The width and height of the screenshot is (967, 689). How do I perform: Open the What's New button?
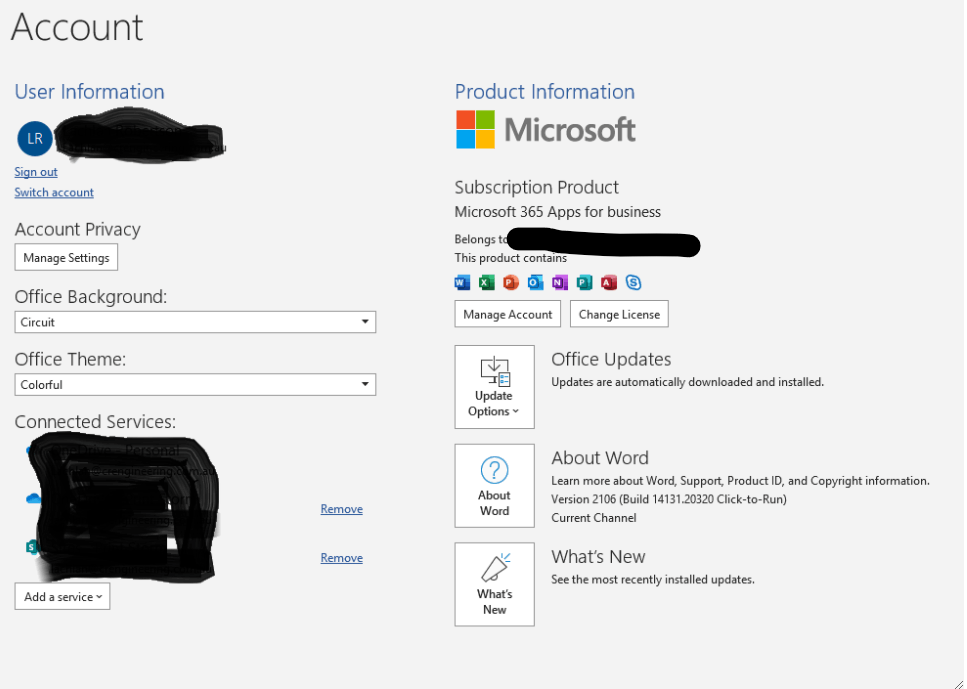(x=495, y=584)
